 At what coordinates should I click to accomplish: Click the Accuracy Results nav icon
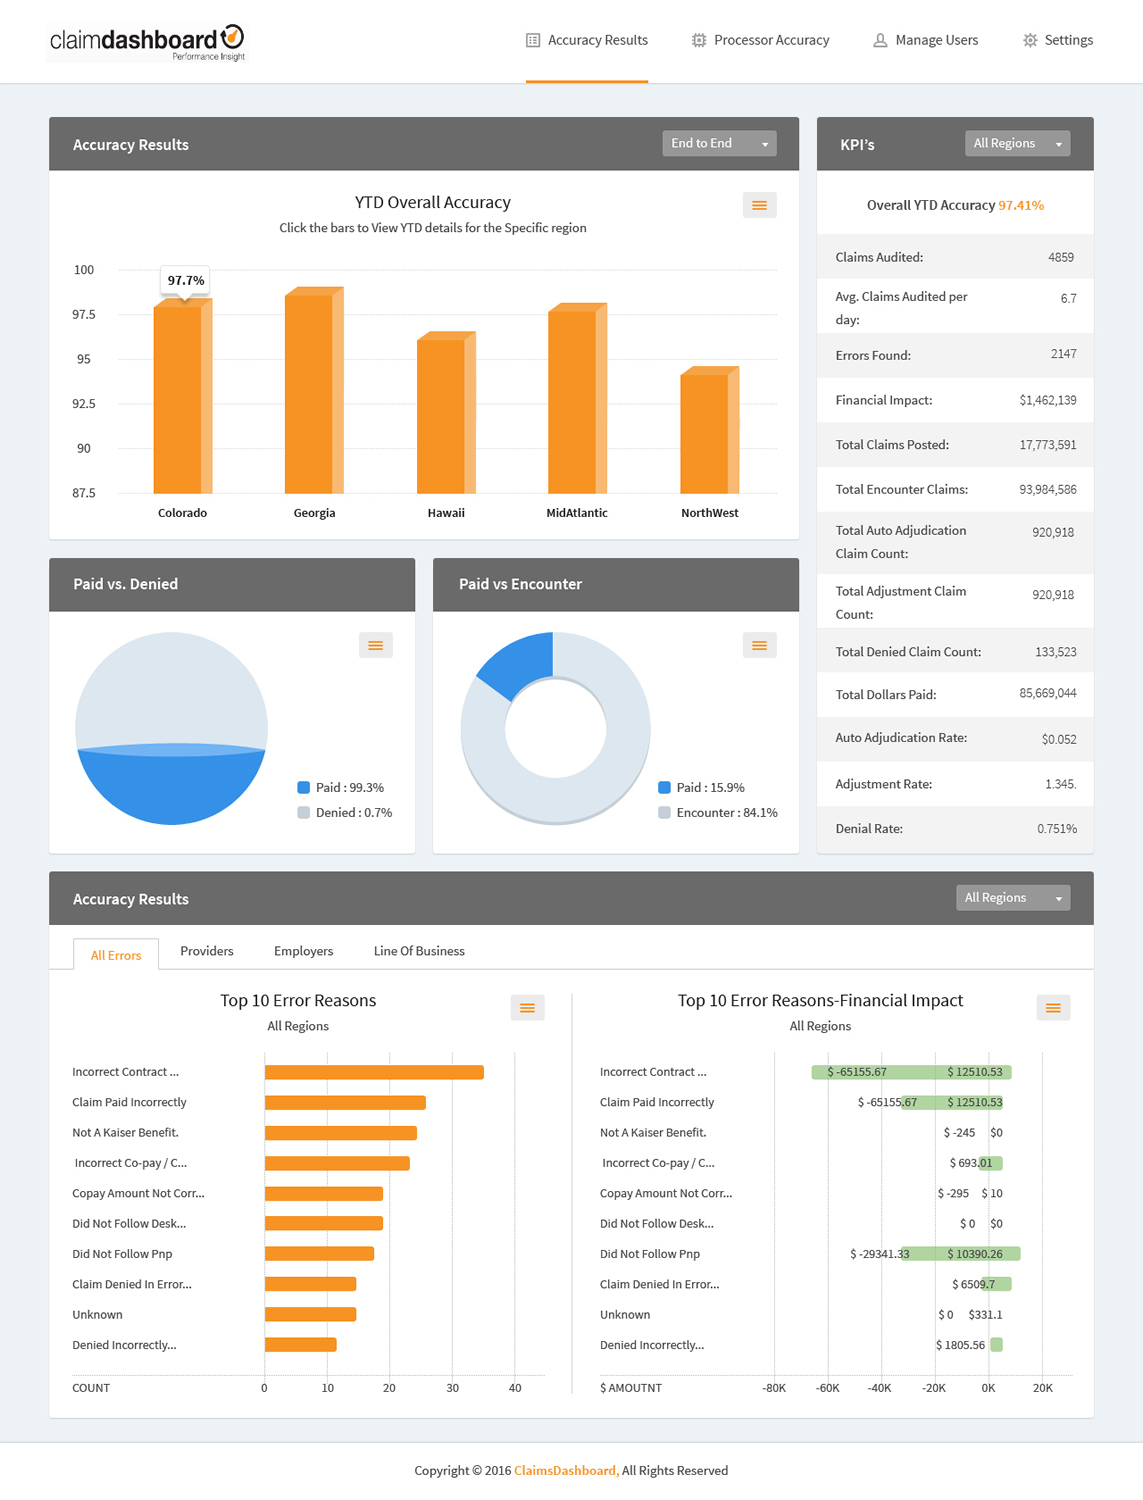coord(533,40)
